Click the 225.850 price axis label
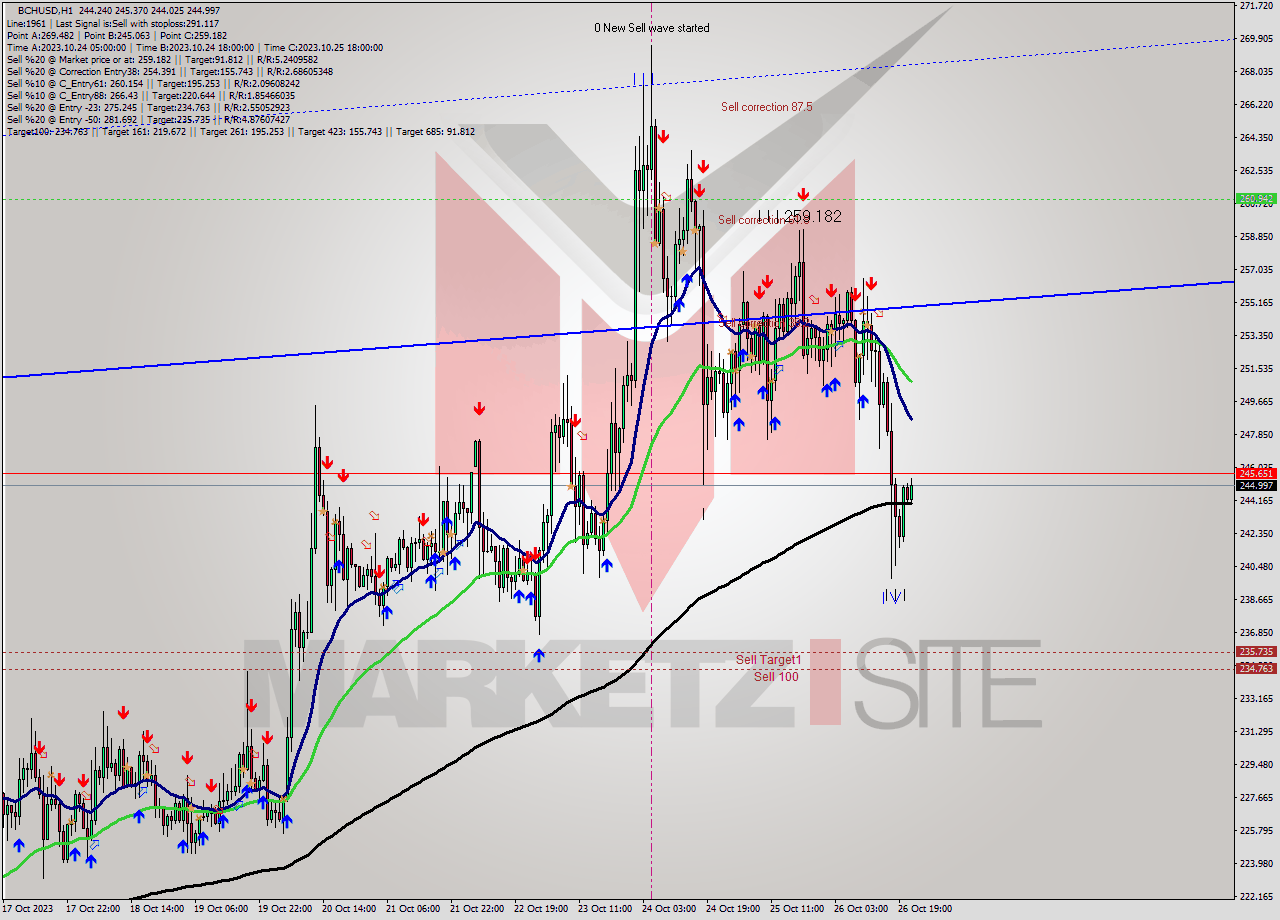The height and width of the screenshot is (920, 1280). (1255, 830)
